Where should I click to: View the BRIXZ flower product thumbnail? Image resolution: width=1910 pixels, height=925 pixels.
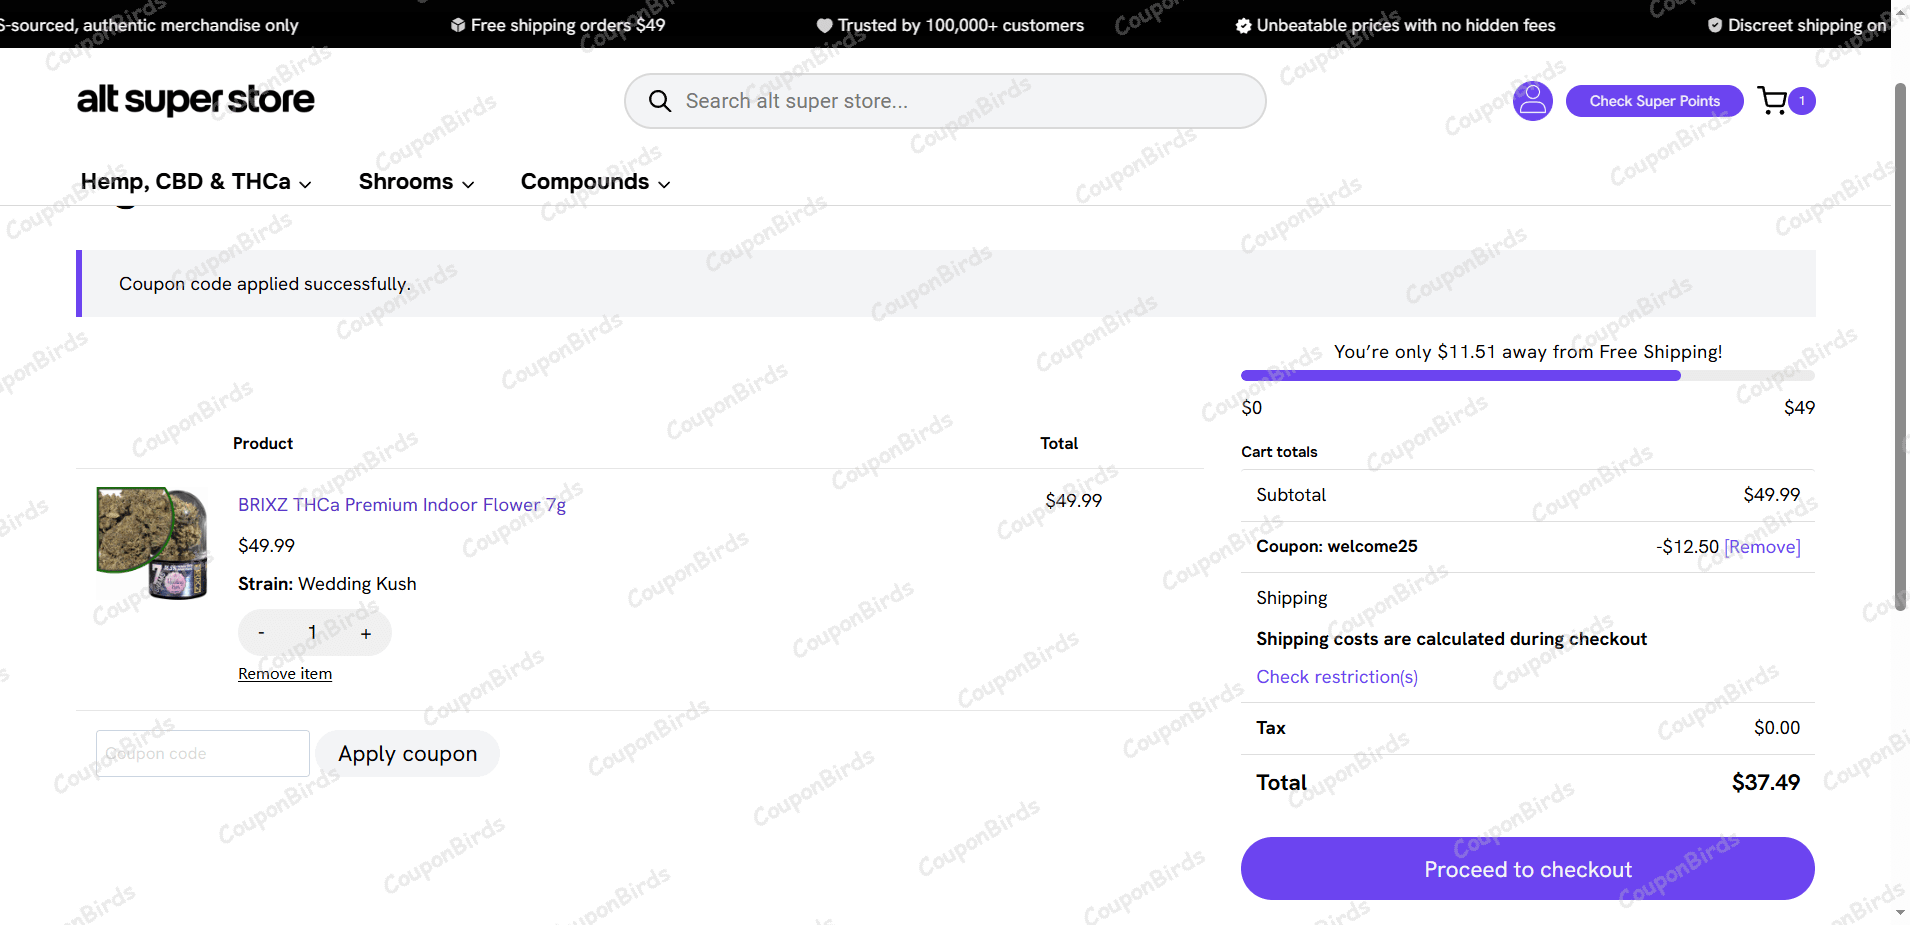click(x=152, y=543)
